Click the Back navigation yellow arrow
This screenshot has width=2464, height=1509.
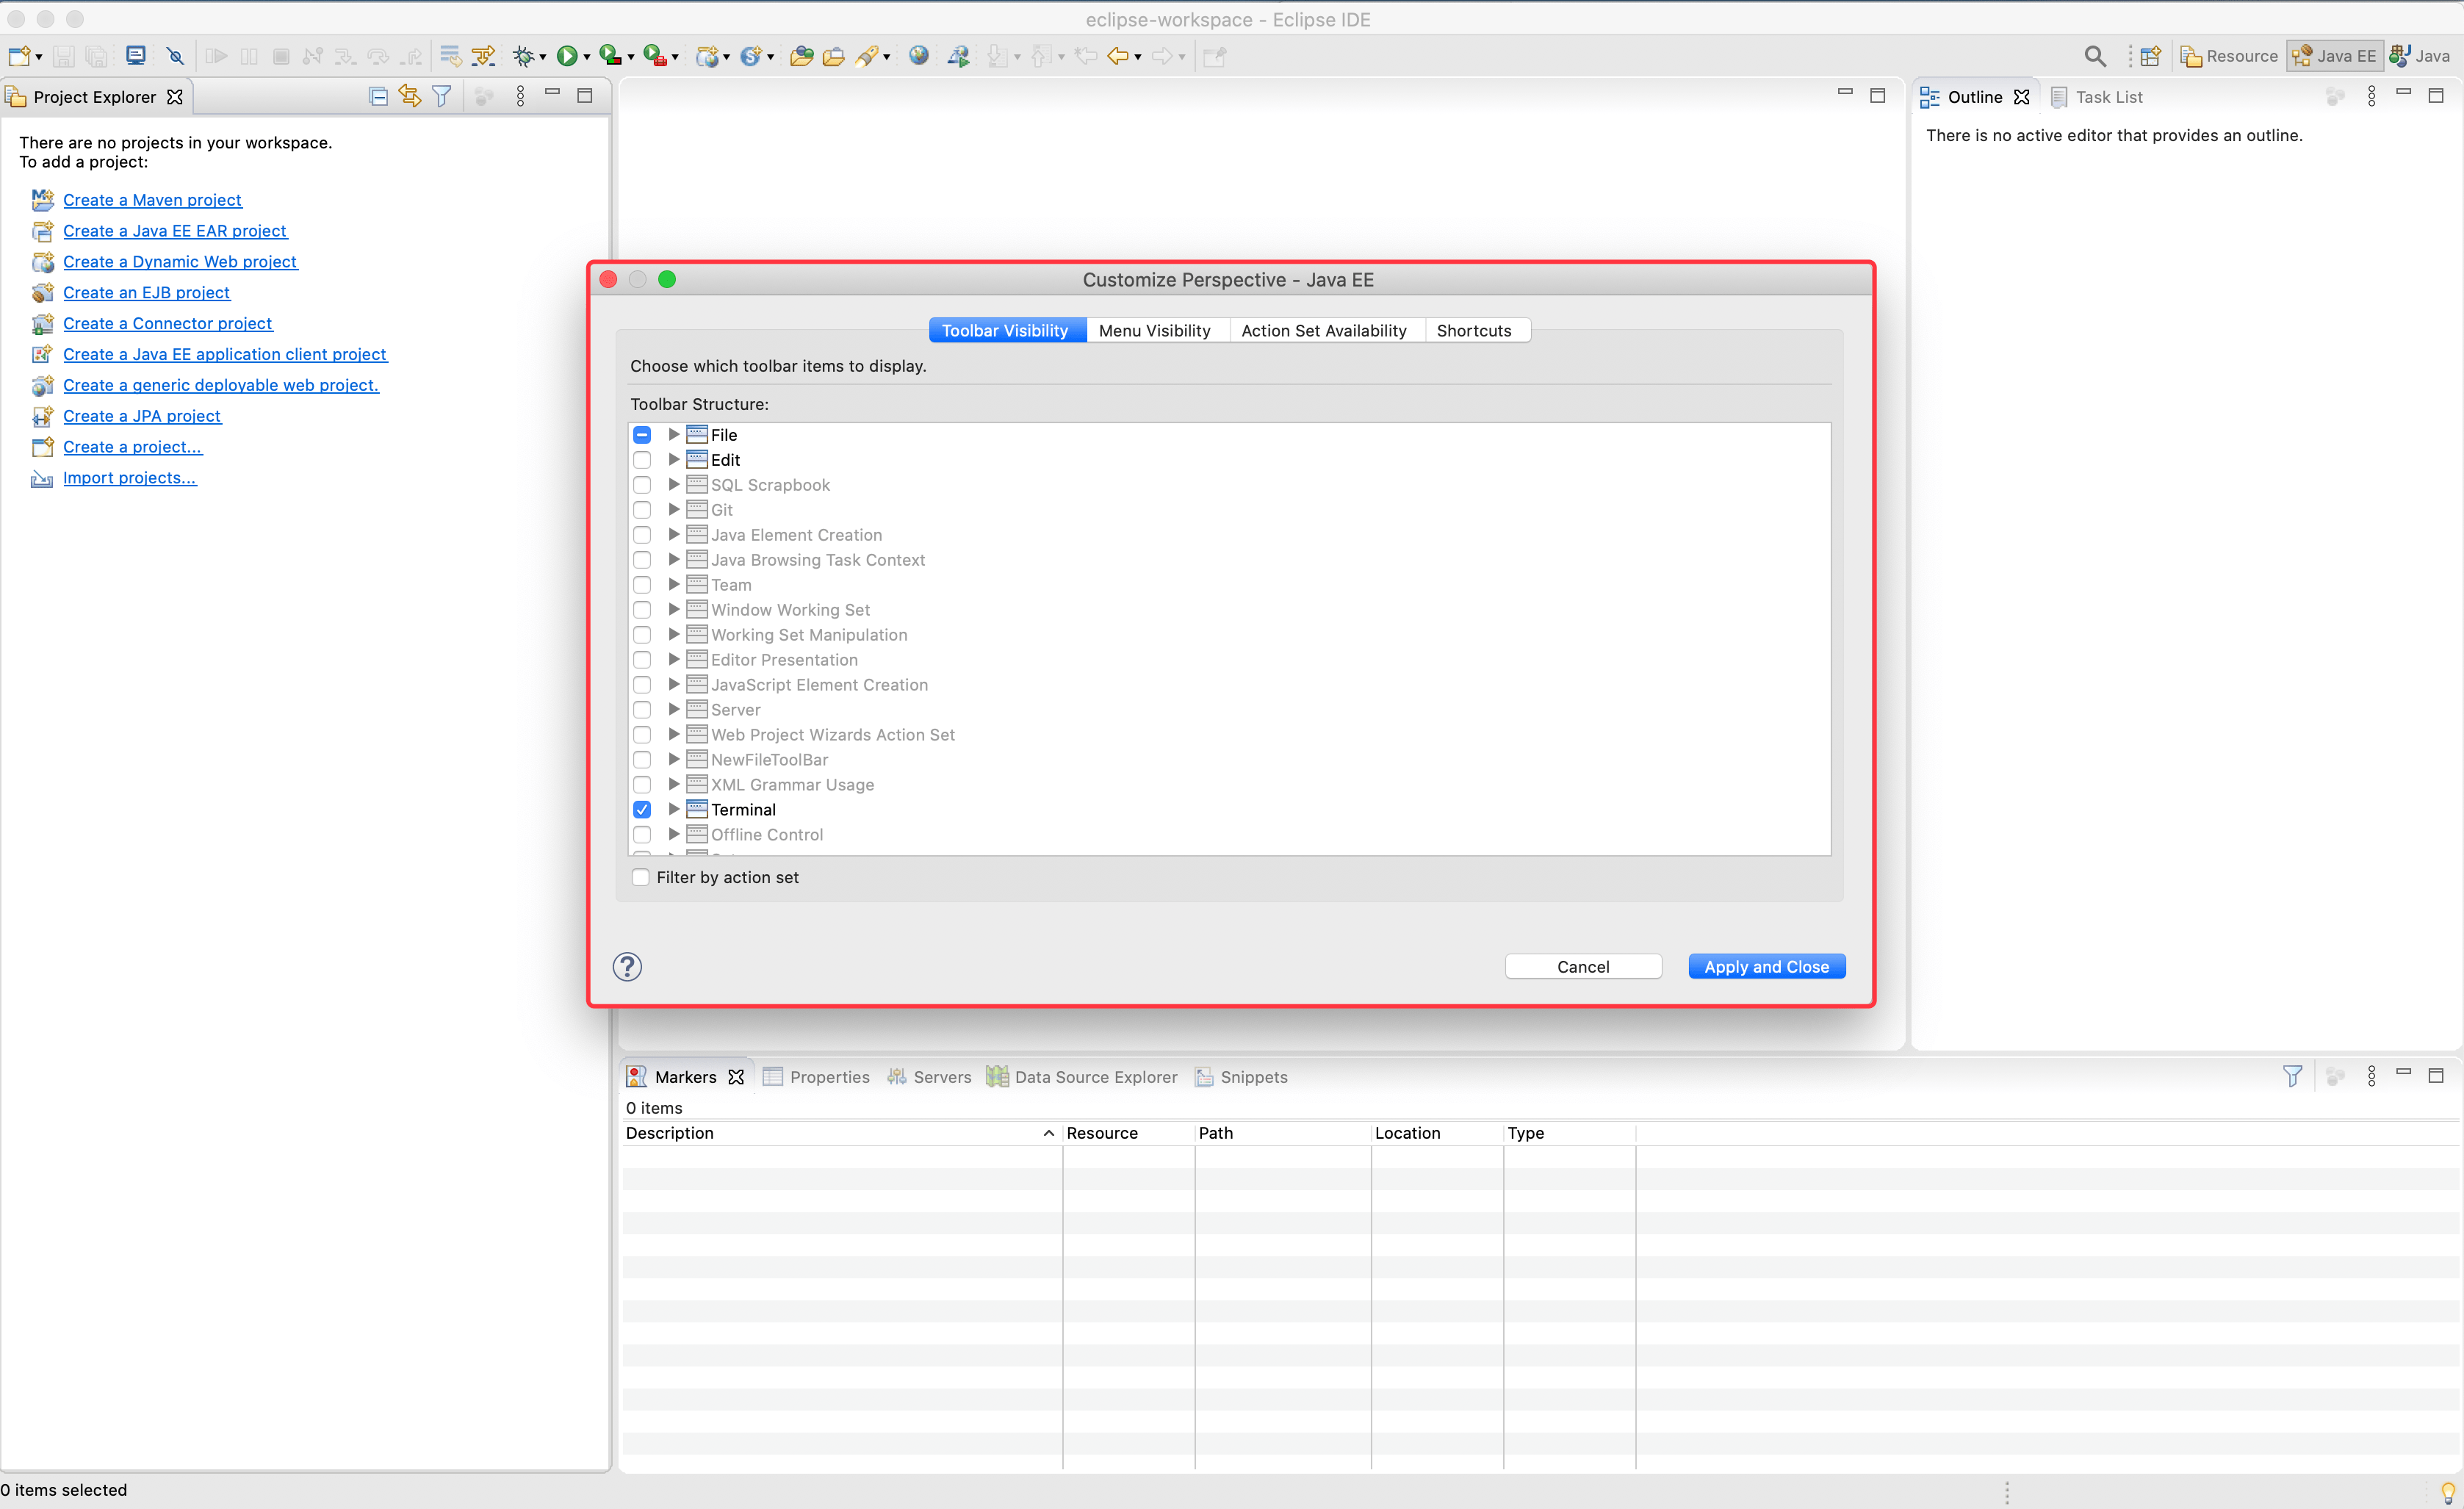1118,56
